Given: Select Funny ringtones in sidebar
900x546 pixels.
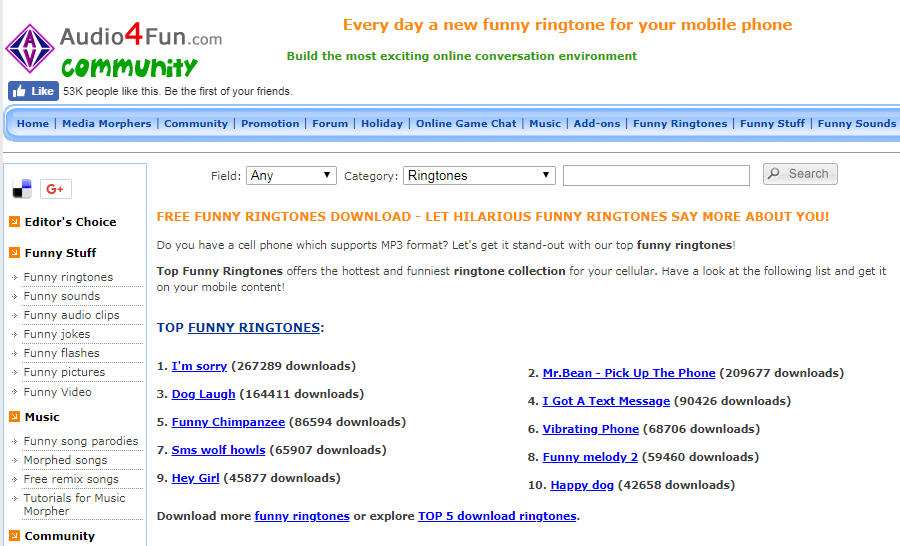Looking at the screenshot, I should click(x=68, y=277).
